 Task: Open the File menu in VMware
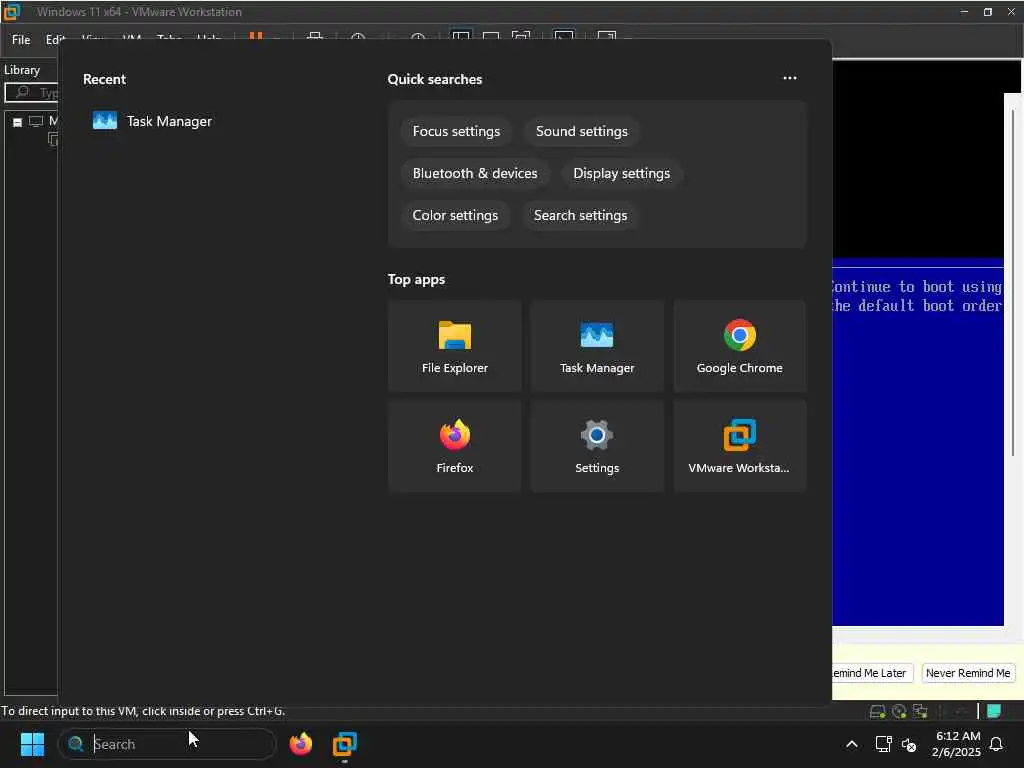(21, 39)
